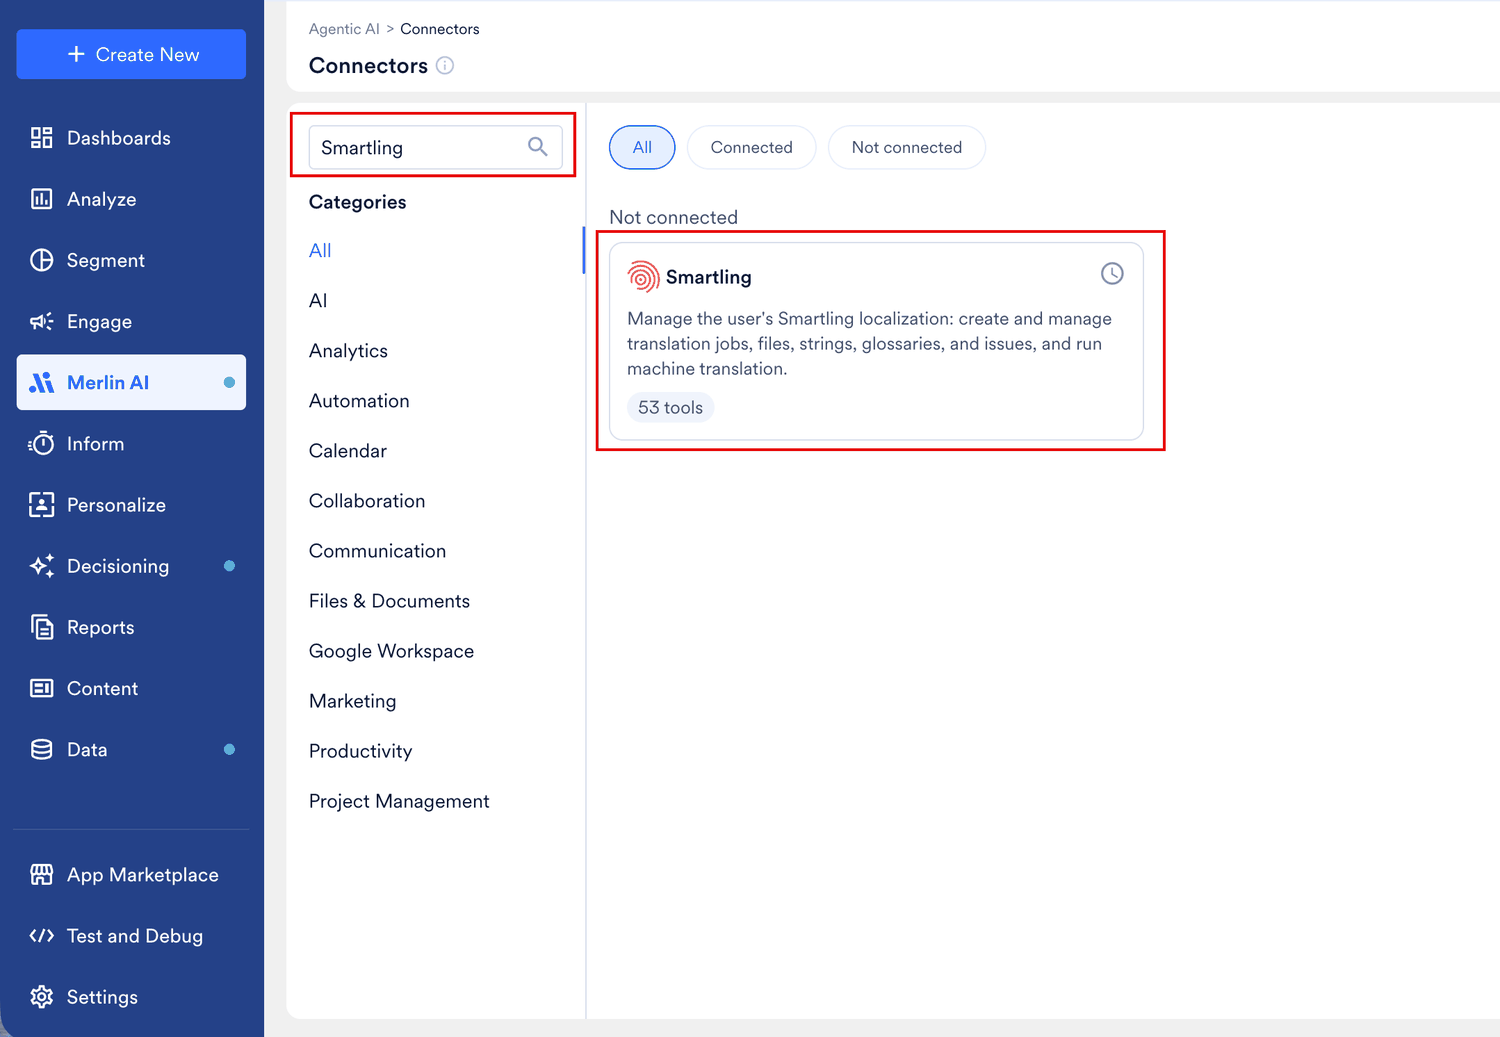Click the Smartling connector card title

click(x=708, y=277)
